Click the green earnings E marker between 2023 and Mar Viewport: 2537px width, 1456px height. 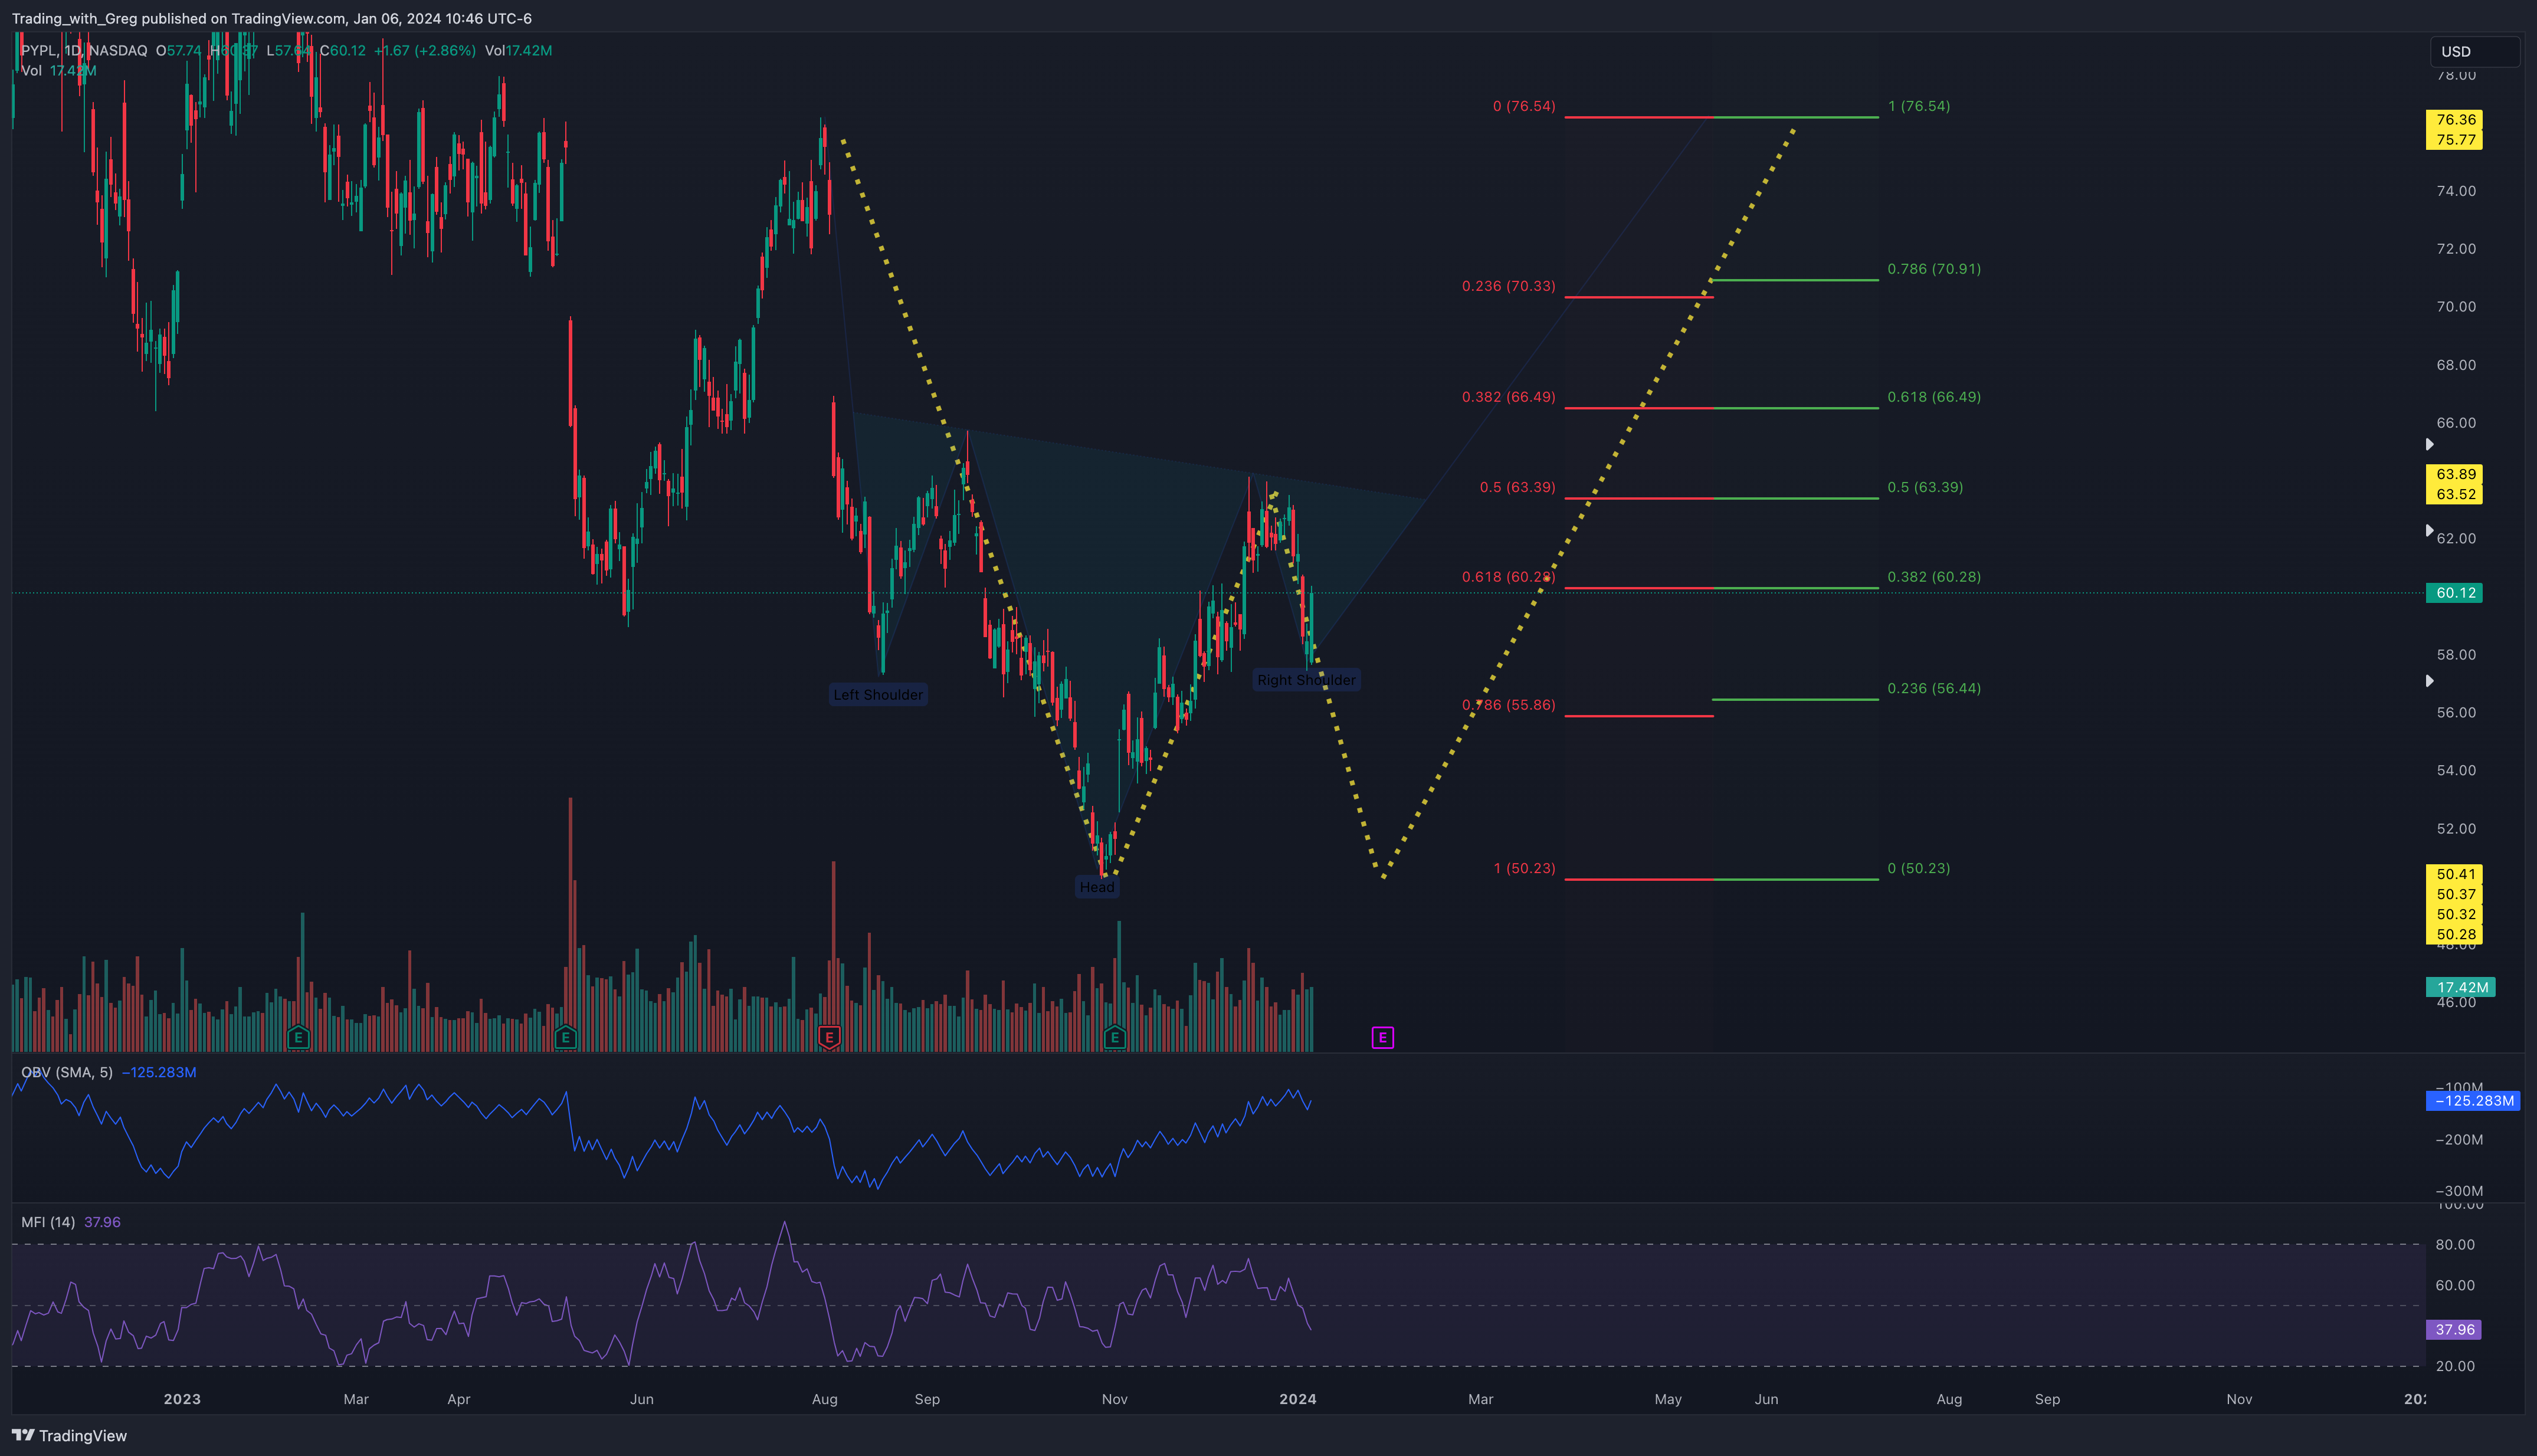(298, 1037)
